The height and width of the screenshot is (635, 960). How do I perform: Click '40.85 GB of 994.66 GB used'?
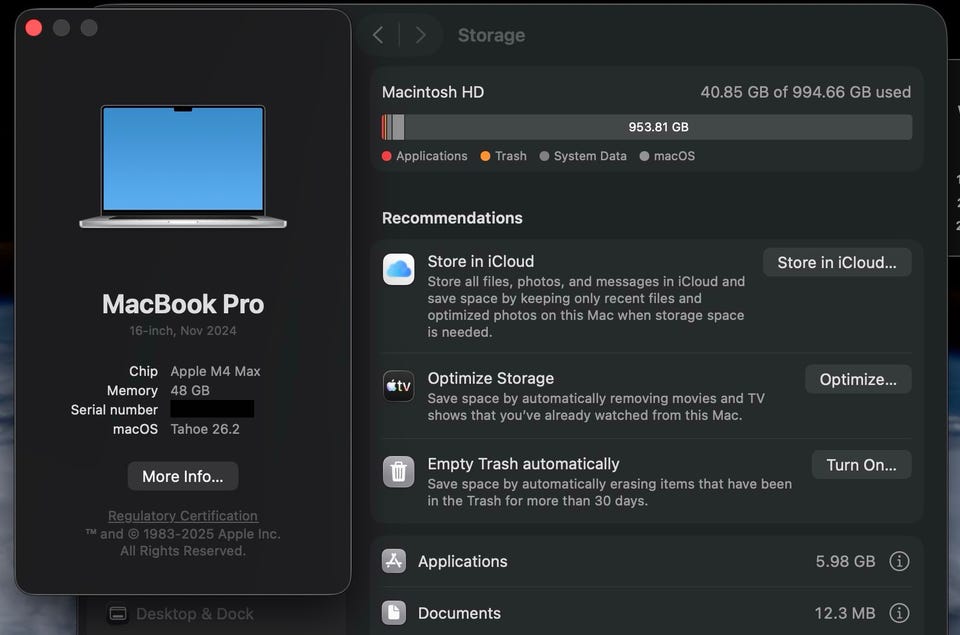coord(806,92)
